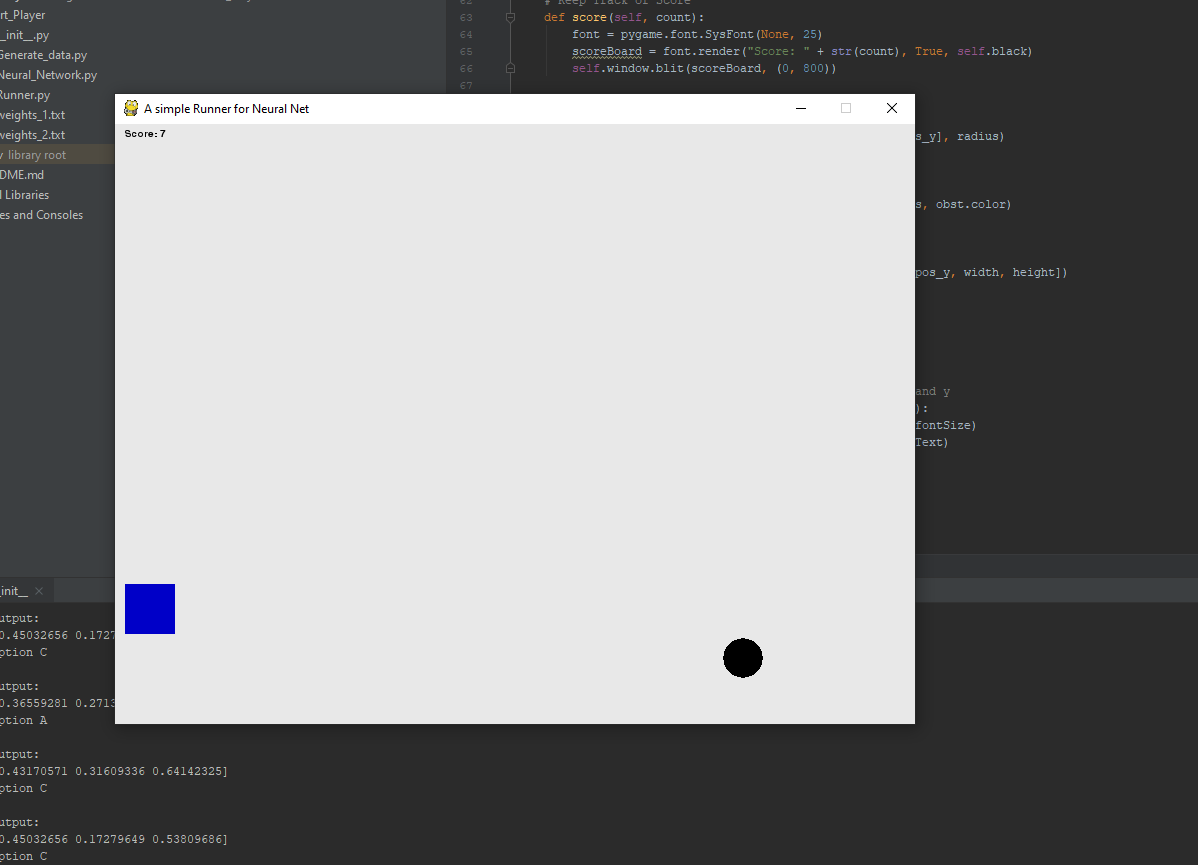Click line number 64 in the editor gutter

466,34
